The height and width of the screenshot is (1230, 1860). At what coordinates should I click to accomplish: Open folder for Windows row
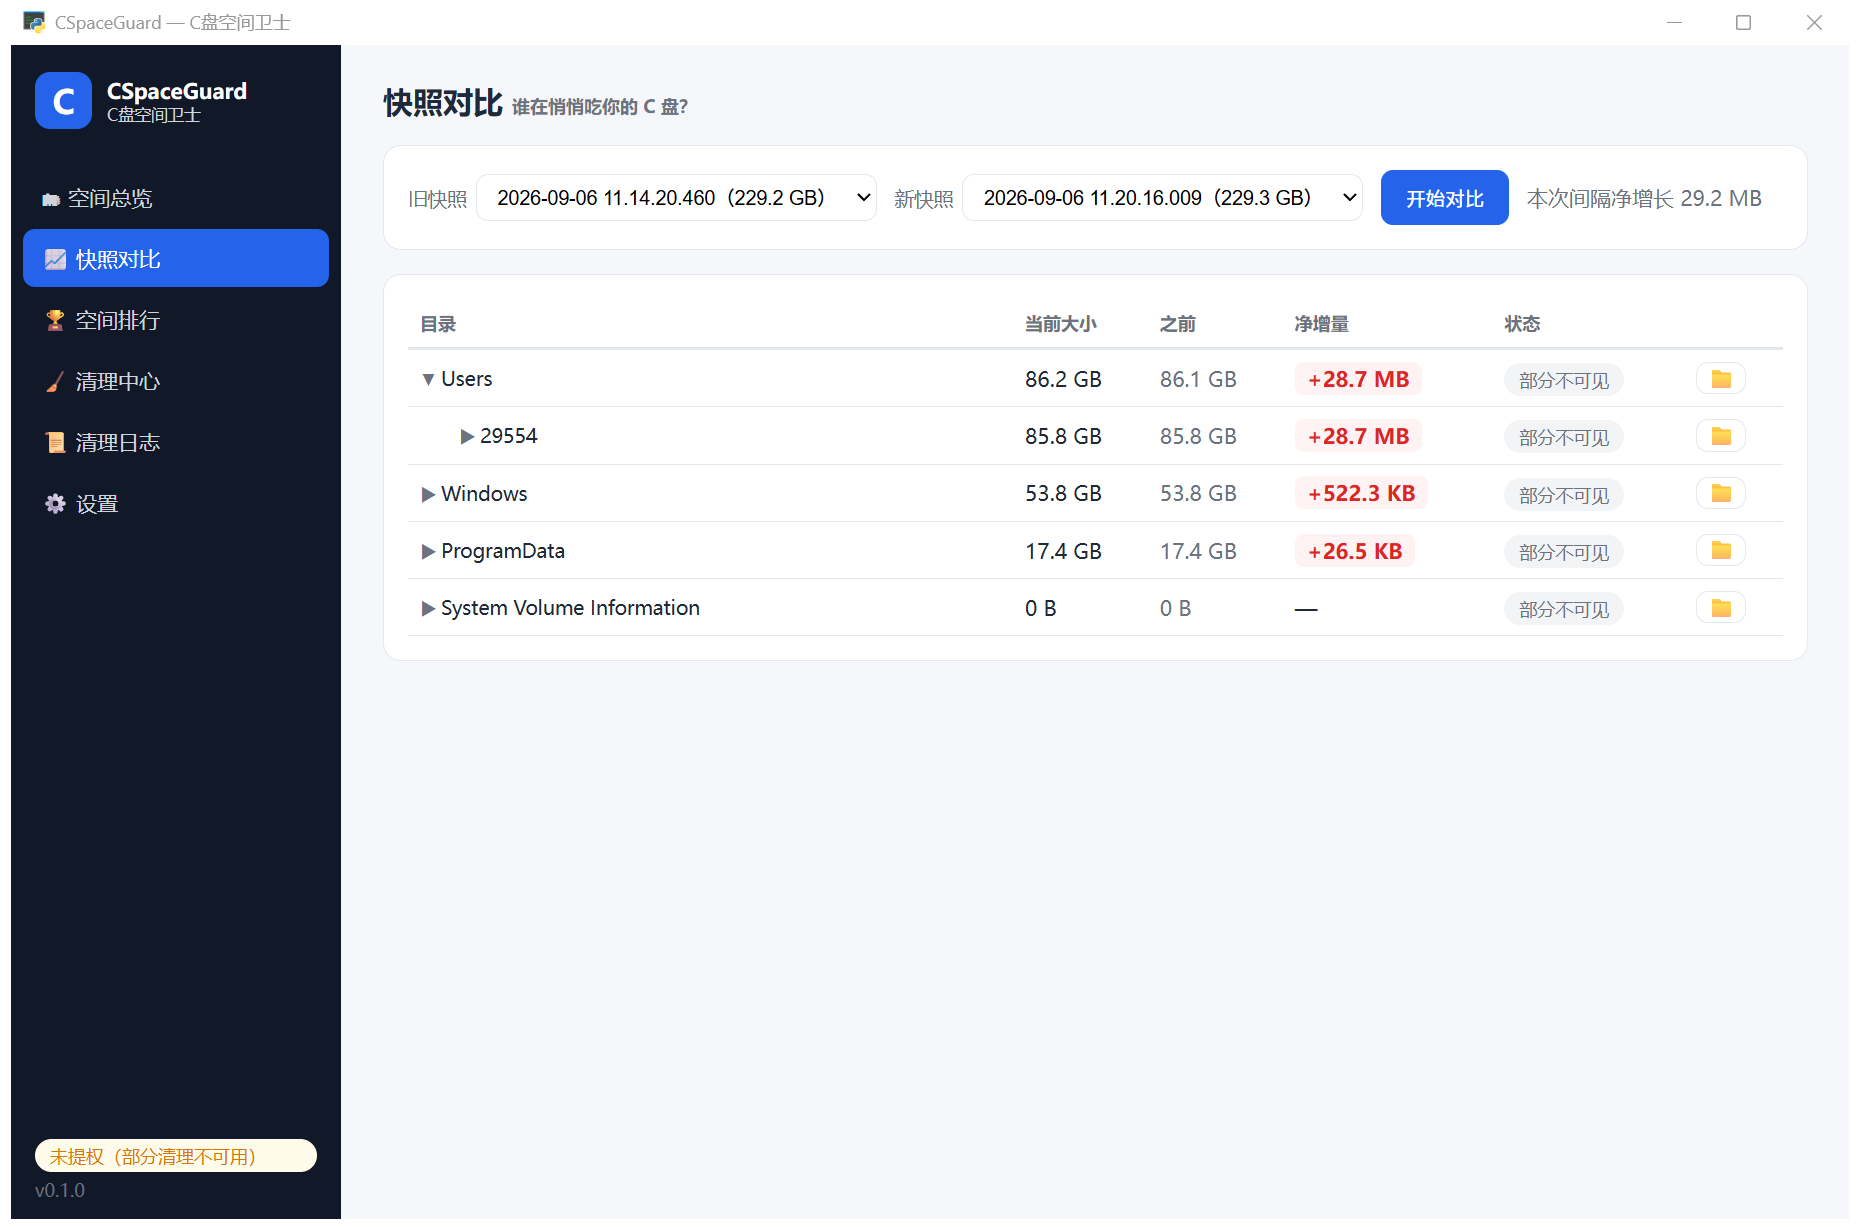point(1720,493)
